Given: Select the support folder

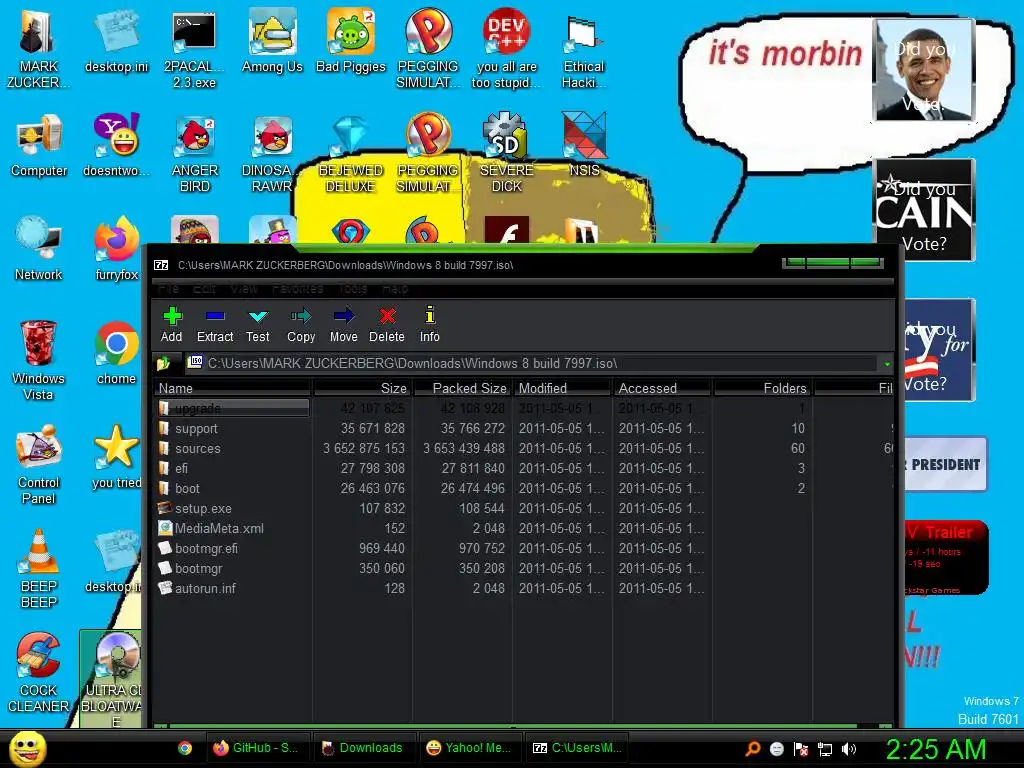Looking at the screenshot, I should (196, 428).
